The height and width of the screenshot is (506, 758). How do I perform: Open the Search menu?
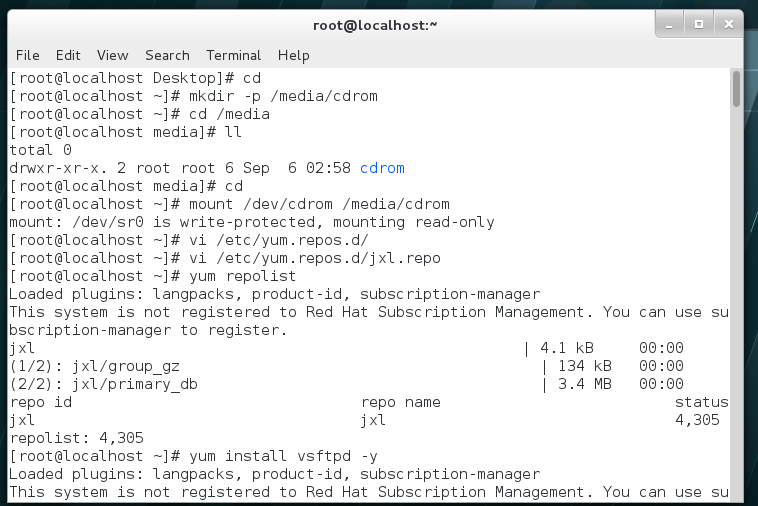pyautogui.click(x=167, y=55)
